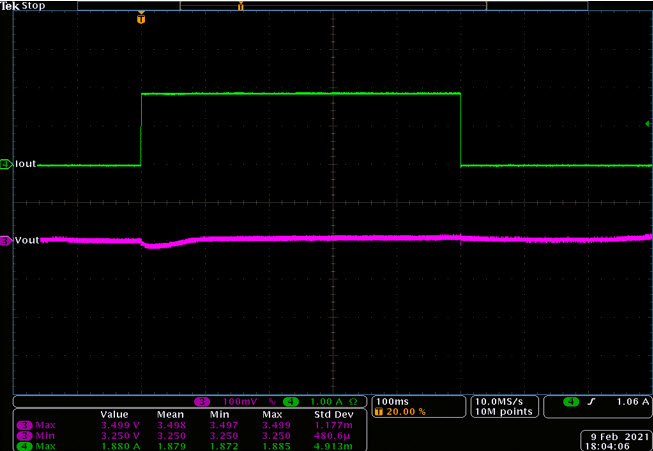The image size is (653, 451).
Task: Click the green trigger level arrow at right edge
Action: 649,124
